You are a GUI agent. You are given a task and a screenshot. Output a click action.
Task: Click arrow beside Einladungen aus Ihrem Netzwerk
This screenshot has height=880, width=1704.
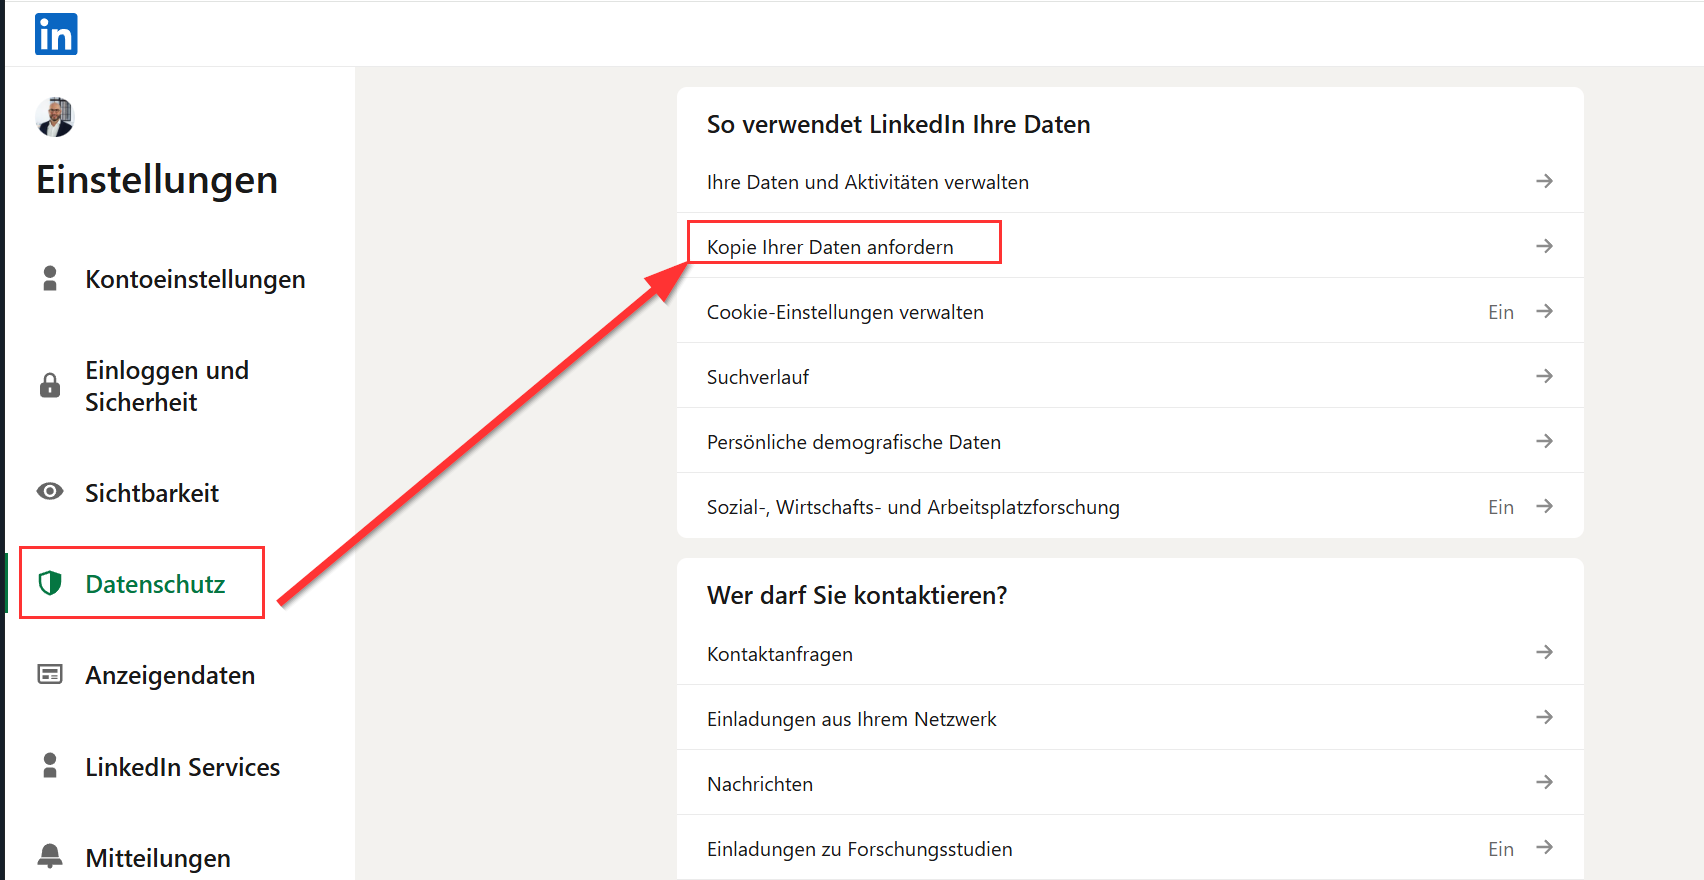1544,717
